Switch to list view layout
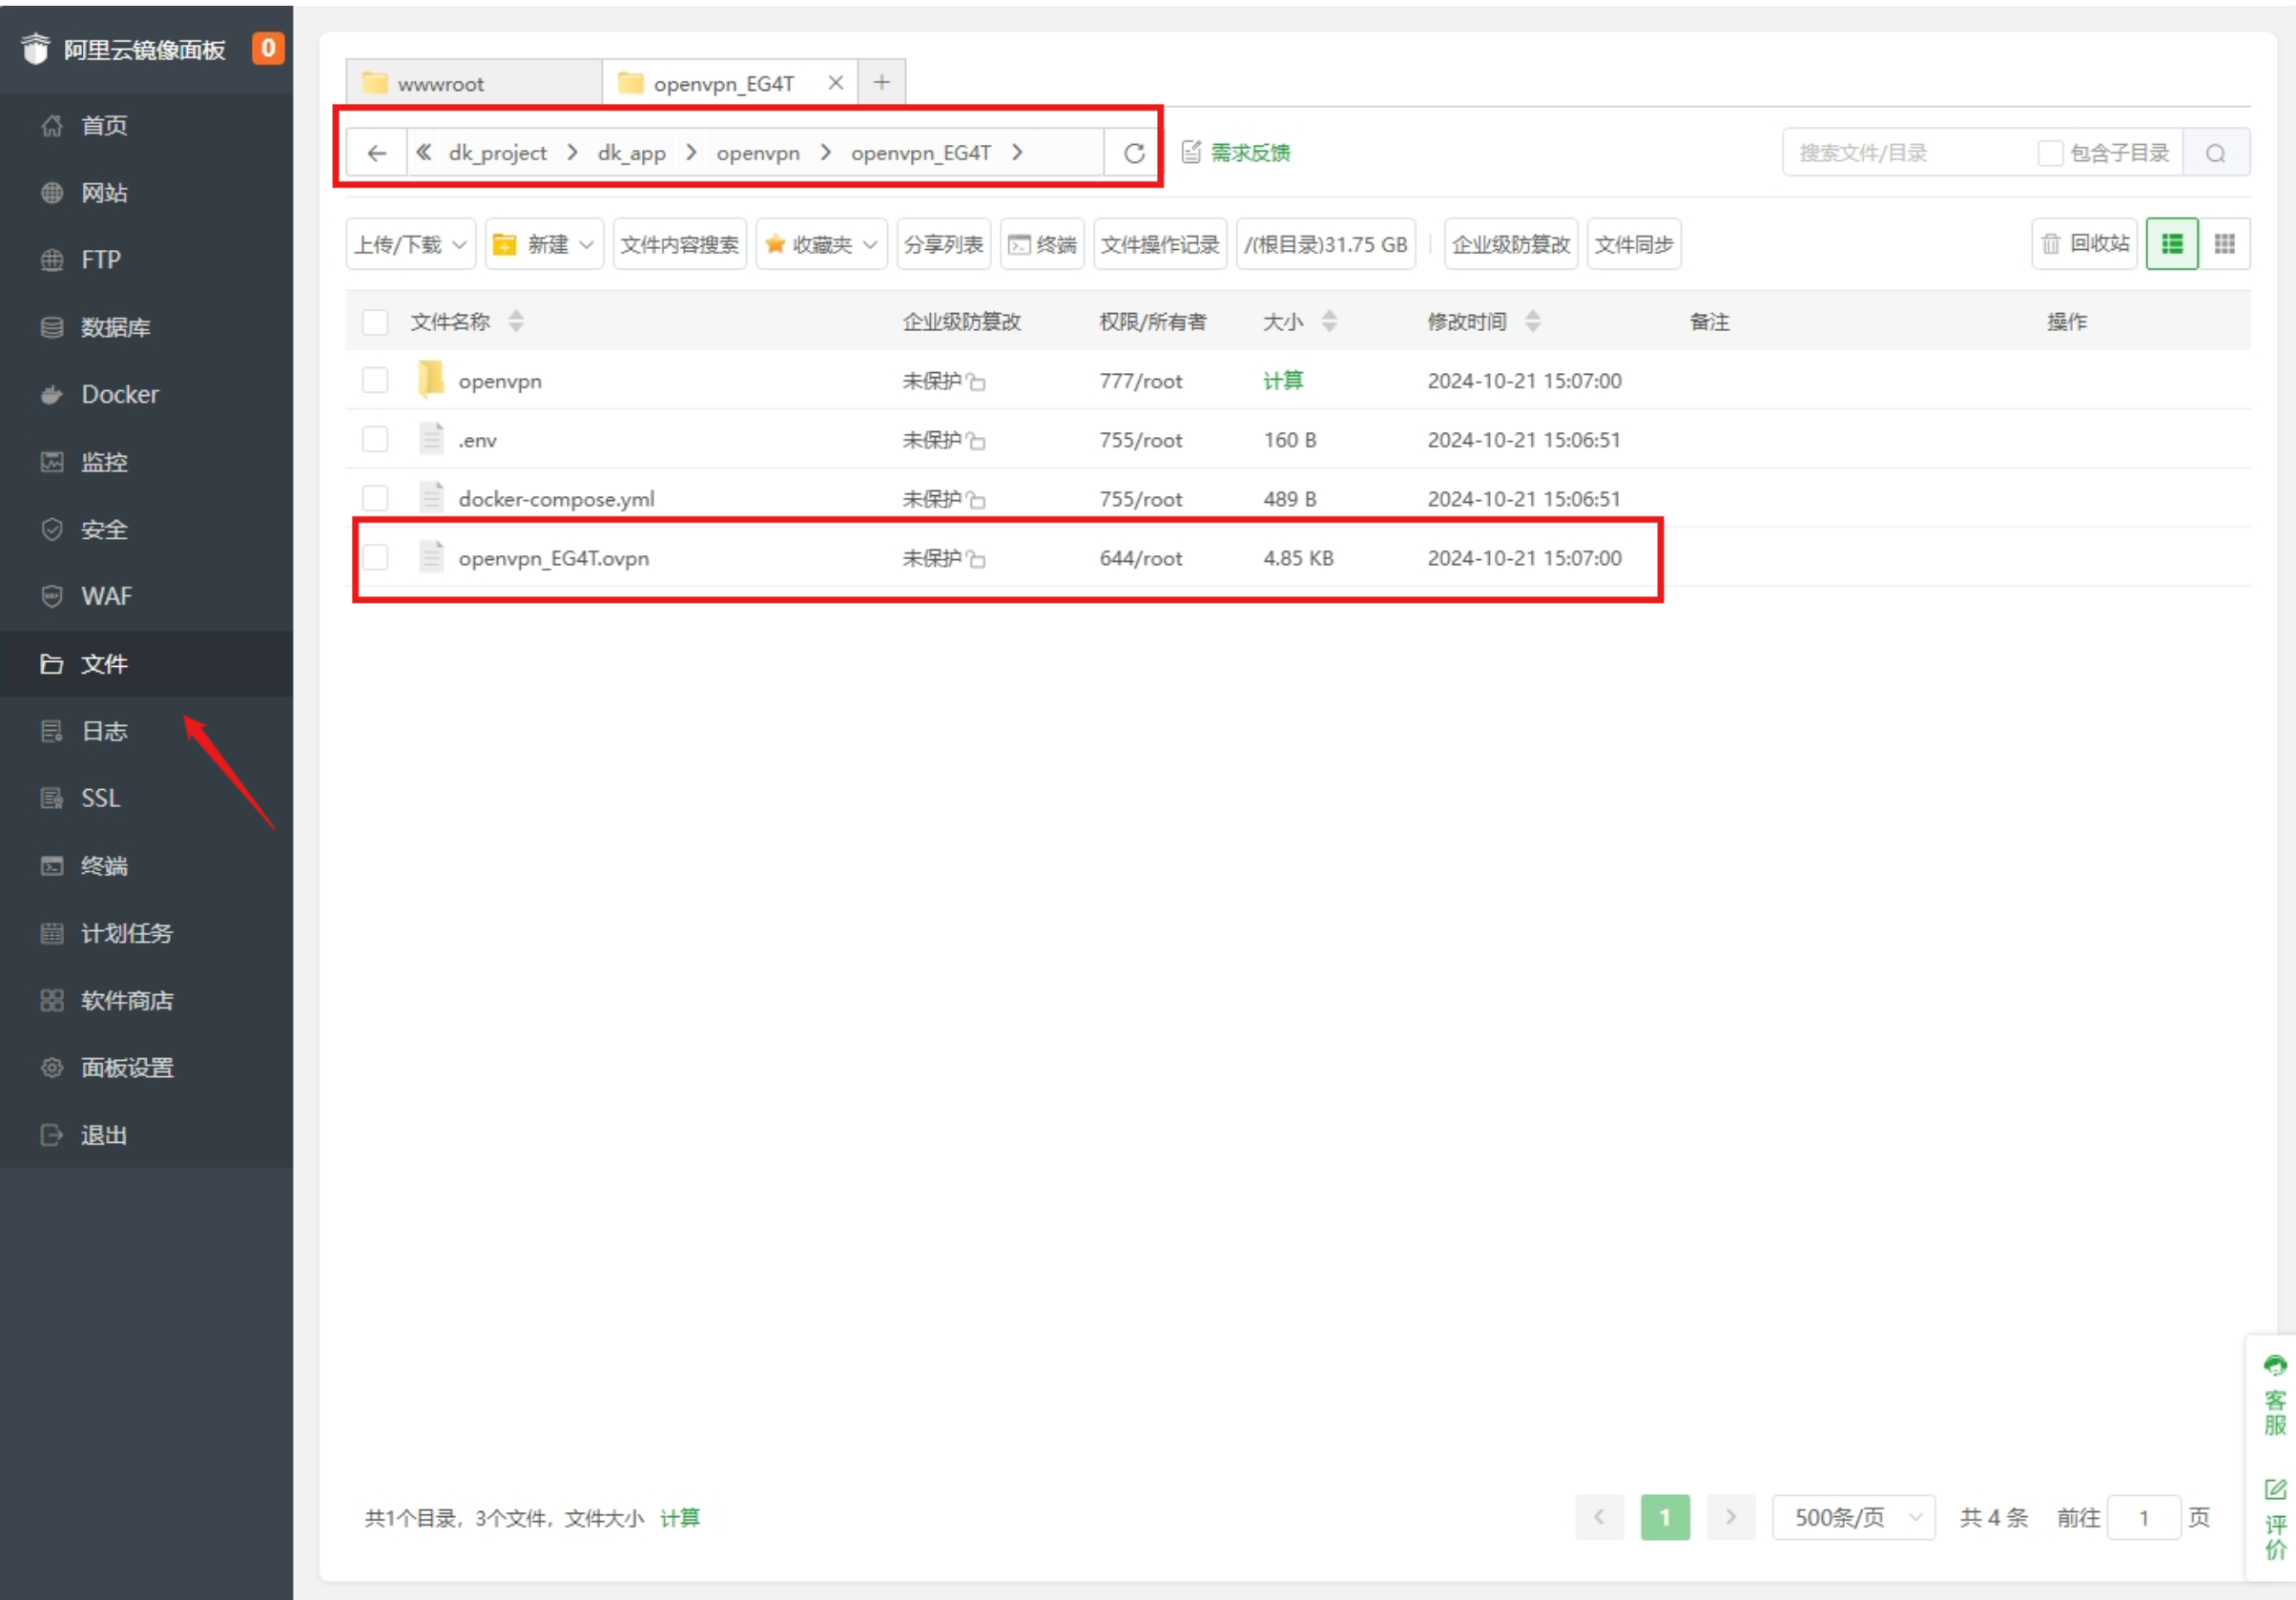 click(2172, 244)
